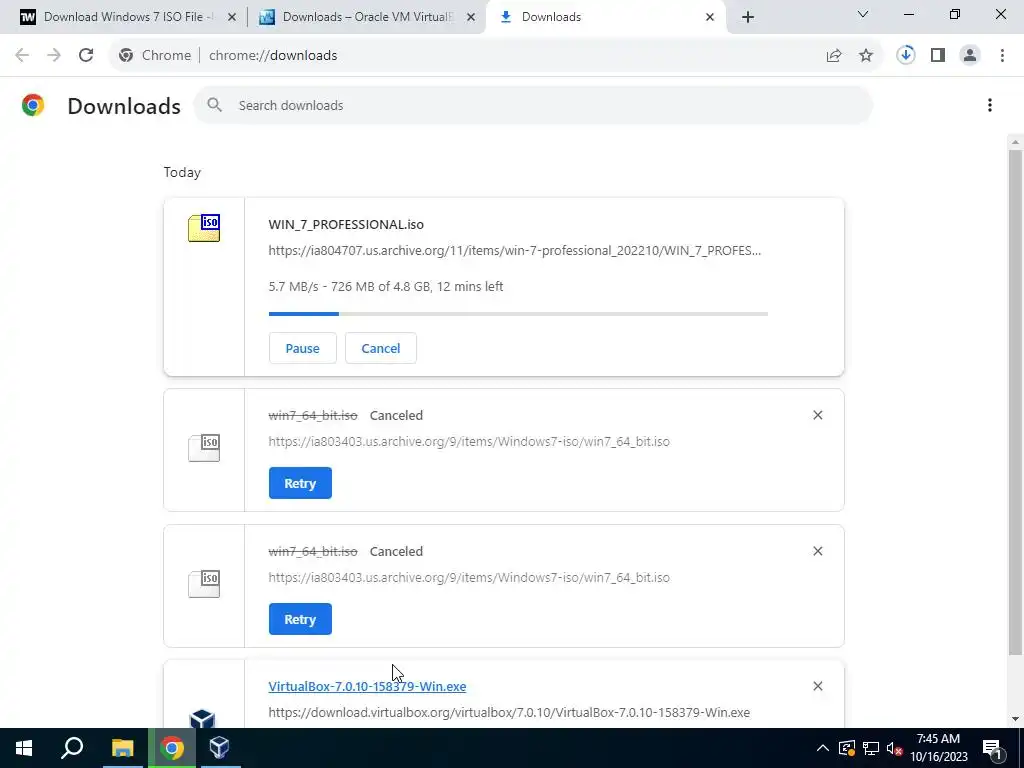Viewport: 1024px width, 768px height.
Task: Open File Explorer from taskbar
Action: (122, 748)
